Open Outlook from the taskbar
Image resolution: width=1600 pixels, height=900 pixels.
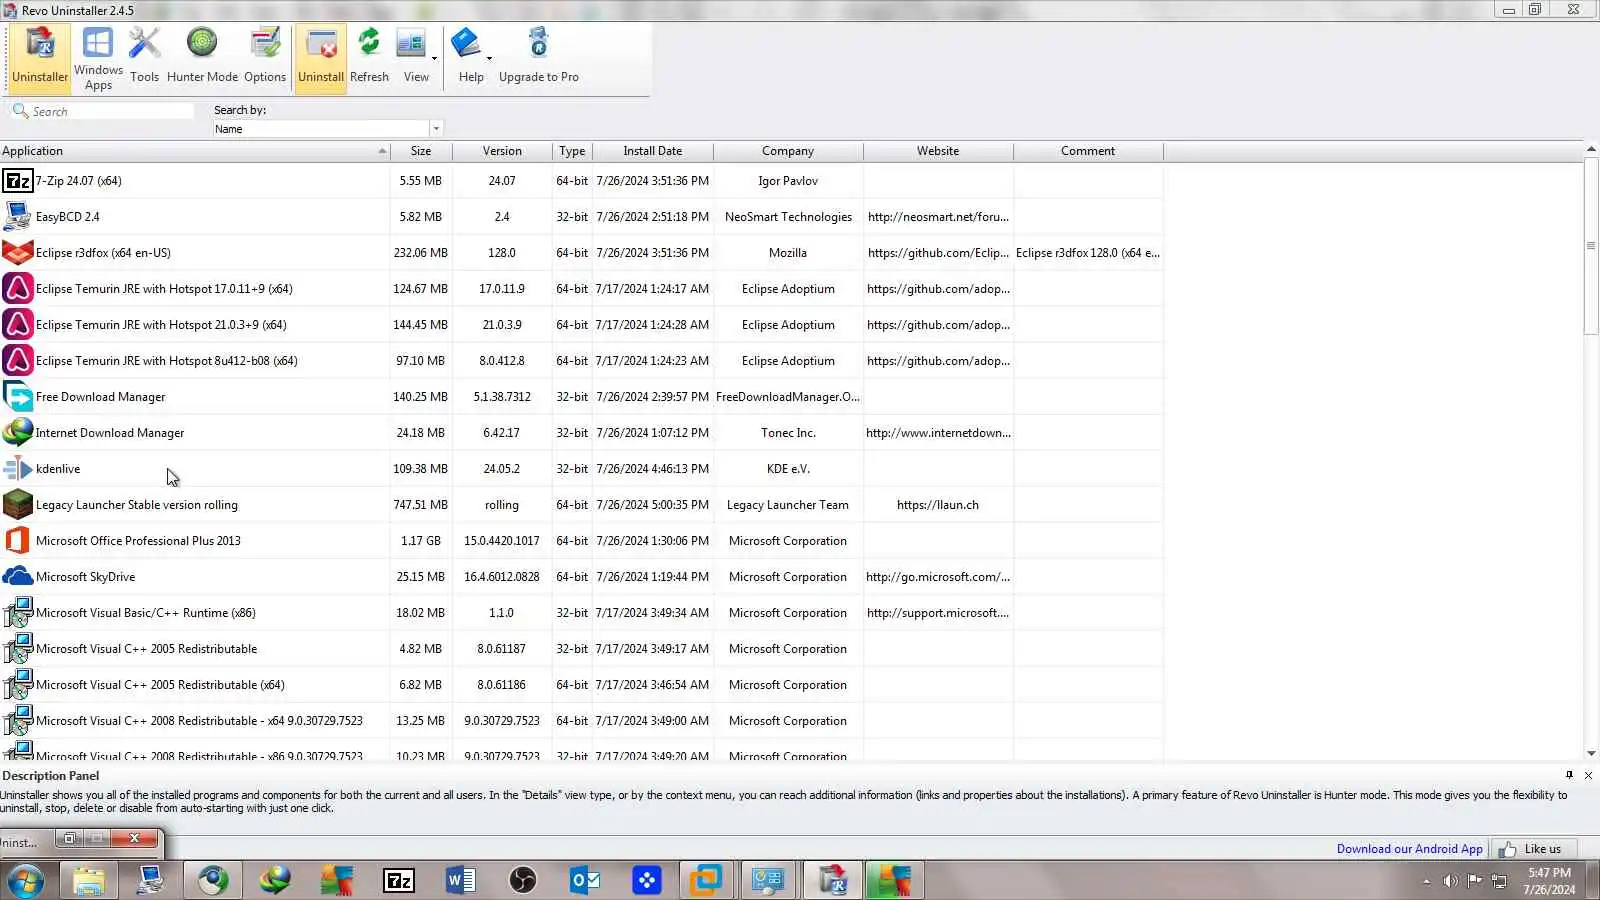[x=585, y=881]
